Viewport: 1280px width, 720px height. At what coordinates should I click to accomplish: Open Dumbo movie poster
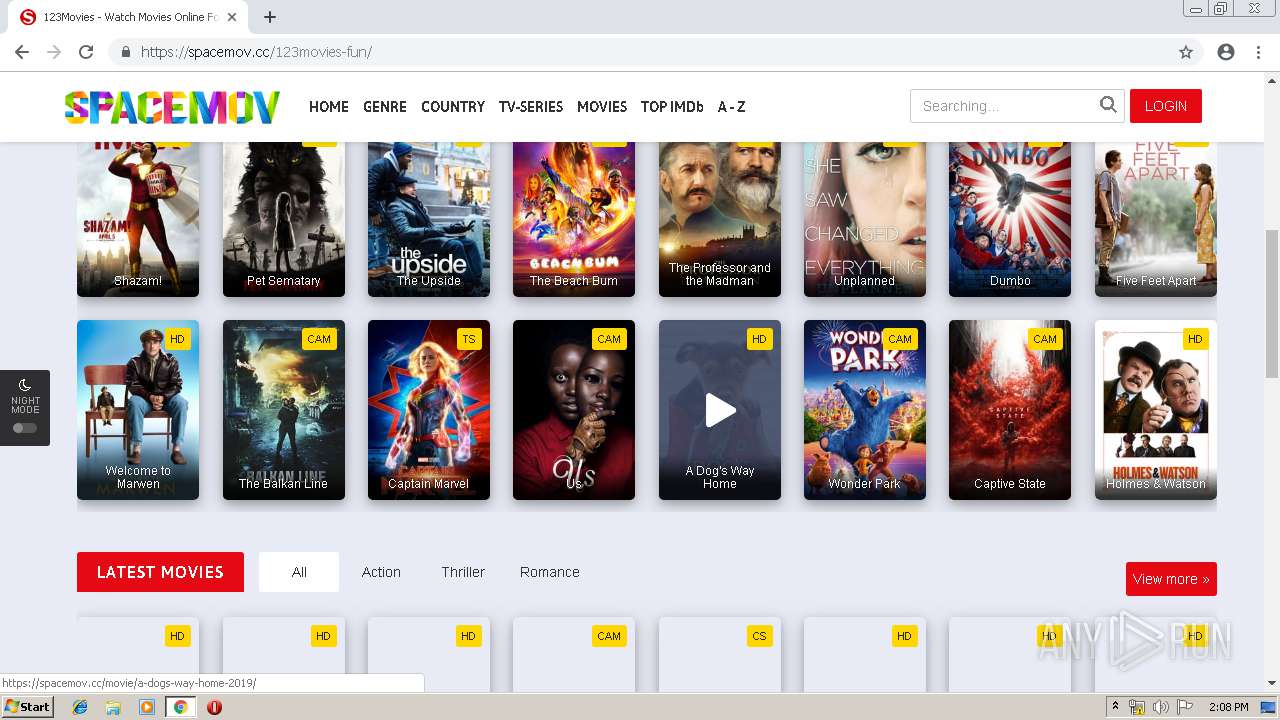(1010, 219)
